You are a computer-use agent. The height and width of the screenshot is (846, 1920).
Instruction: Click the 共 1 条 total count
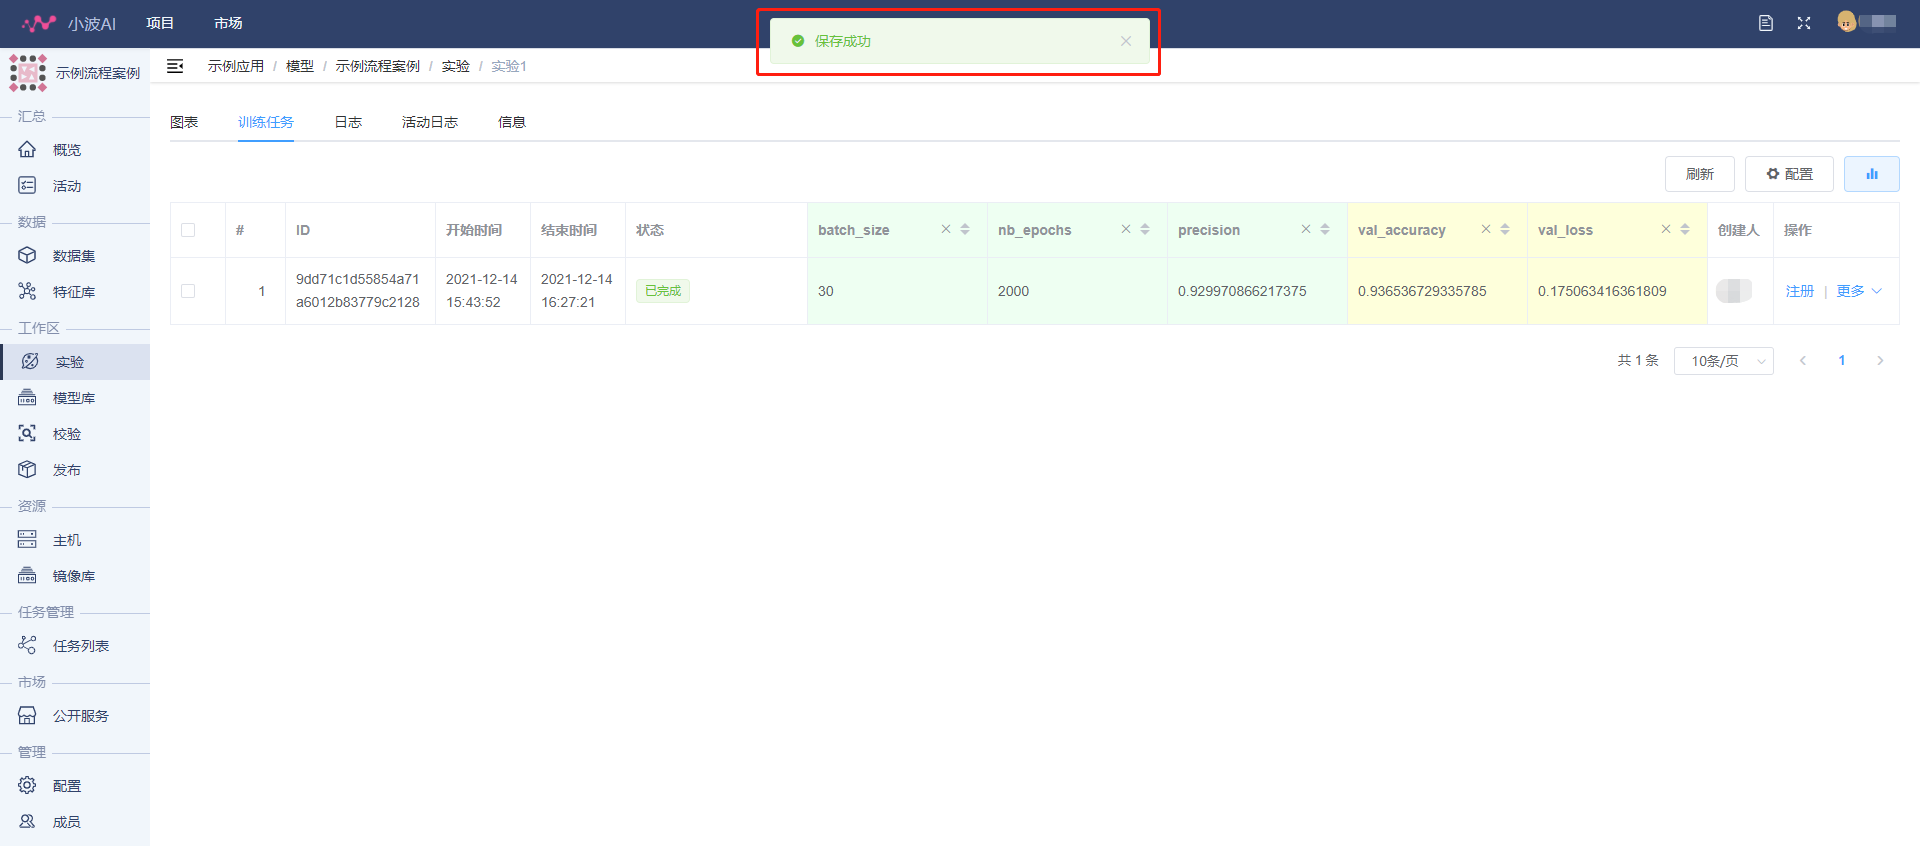coord(1638,361)
